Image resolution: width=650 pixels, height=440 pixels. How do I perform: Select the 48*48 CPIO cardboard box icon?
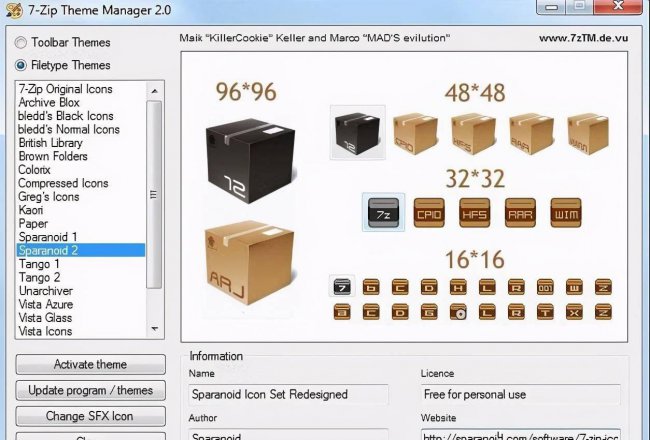click(x=415, y=134)
